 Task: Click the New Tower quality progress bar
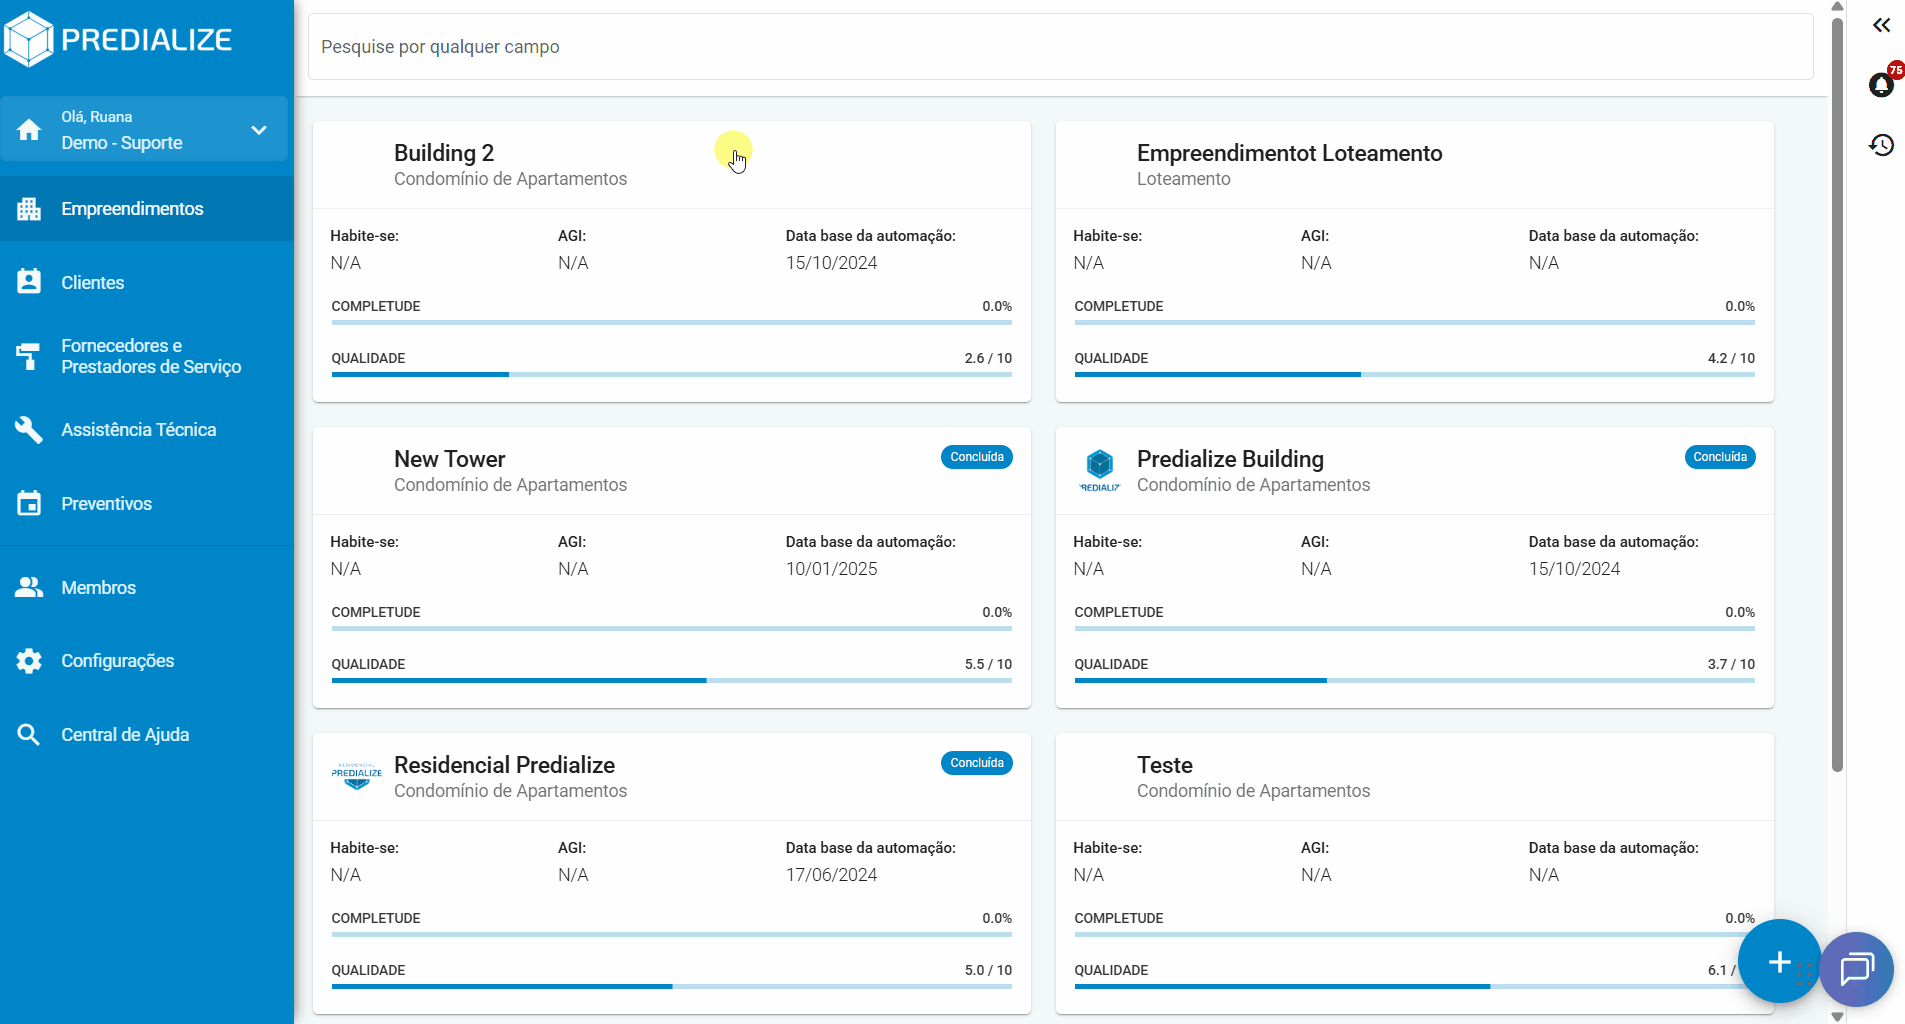(x=671, y=680)
